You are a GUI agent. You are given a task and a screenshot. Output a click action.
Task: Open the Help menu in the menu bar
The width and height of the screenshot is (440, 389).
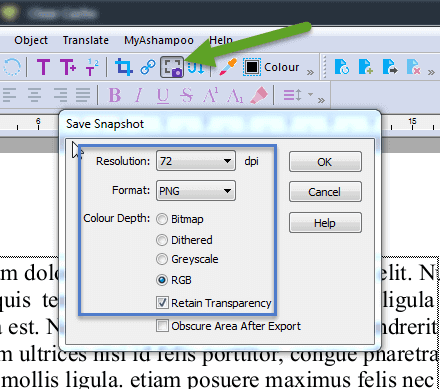click(221, 40)
